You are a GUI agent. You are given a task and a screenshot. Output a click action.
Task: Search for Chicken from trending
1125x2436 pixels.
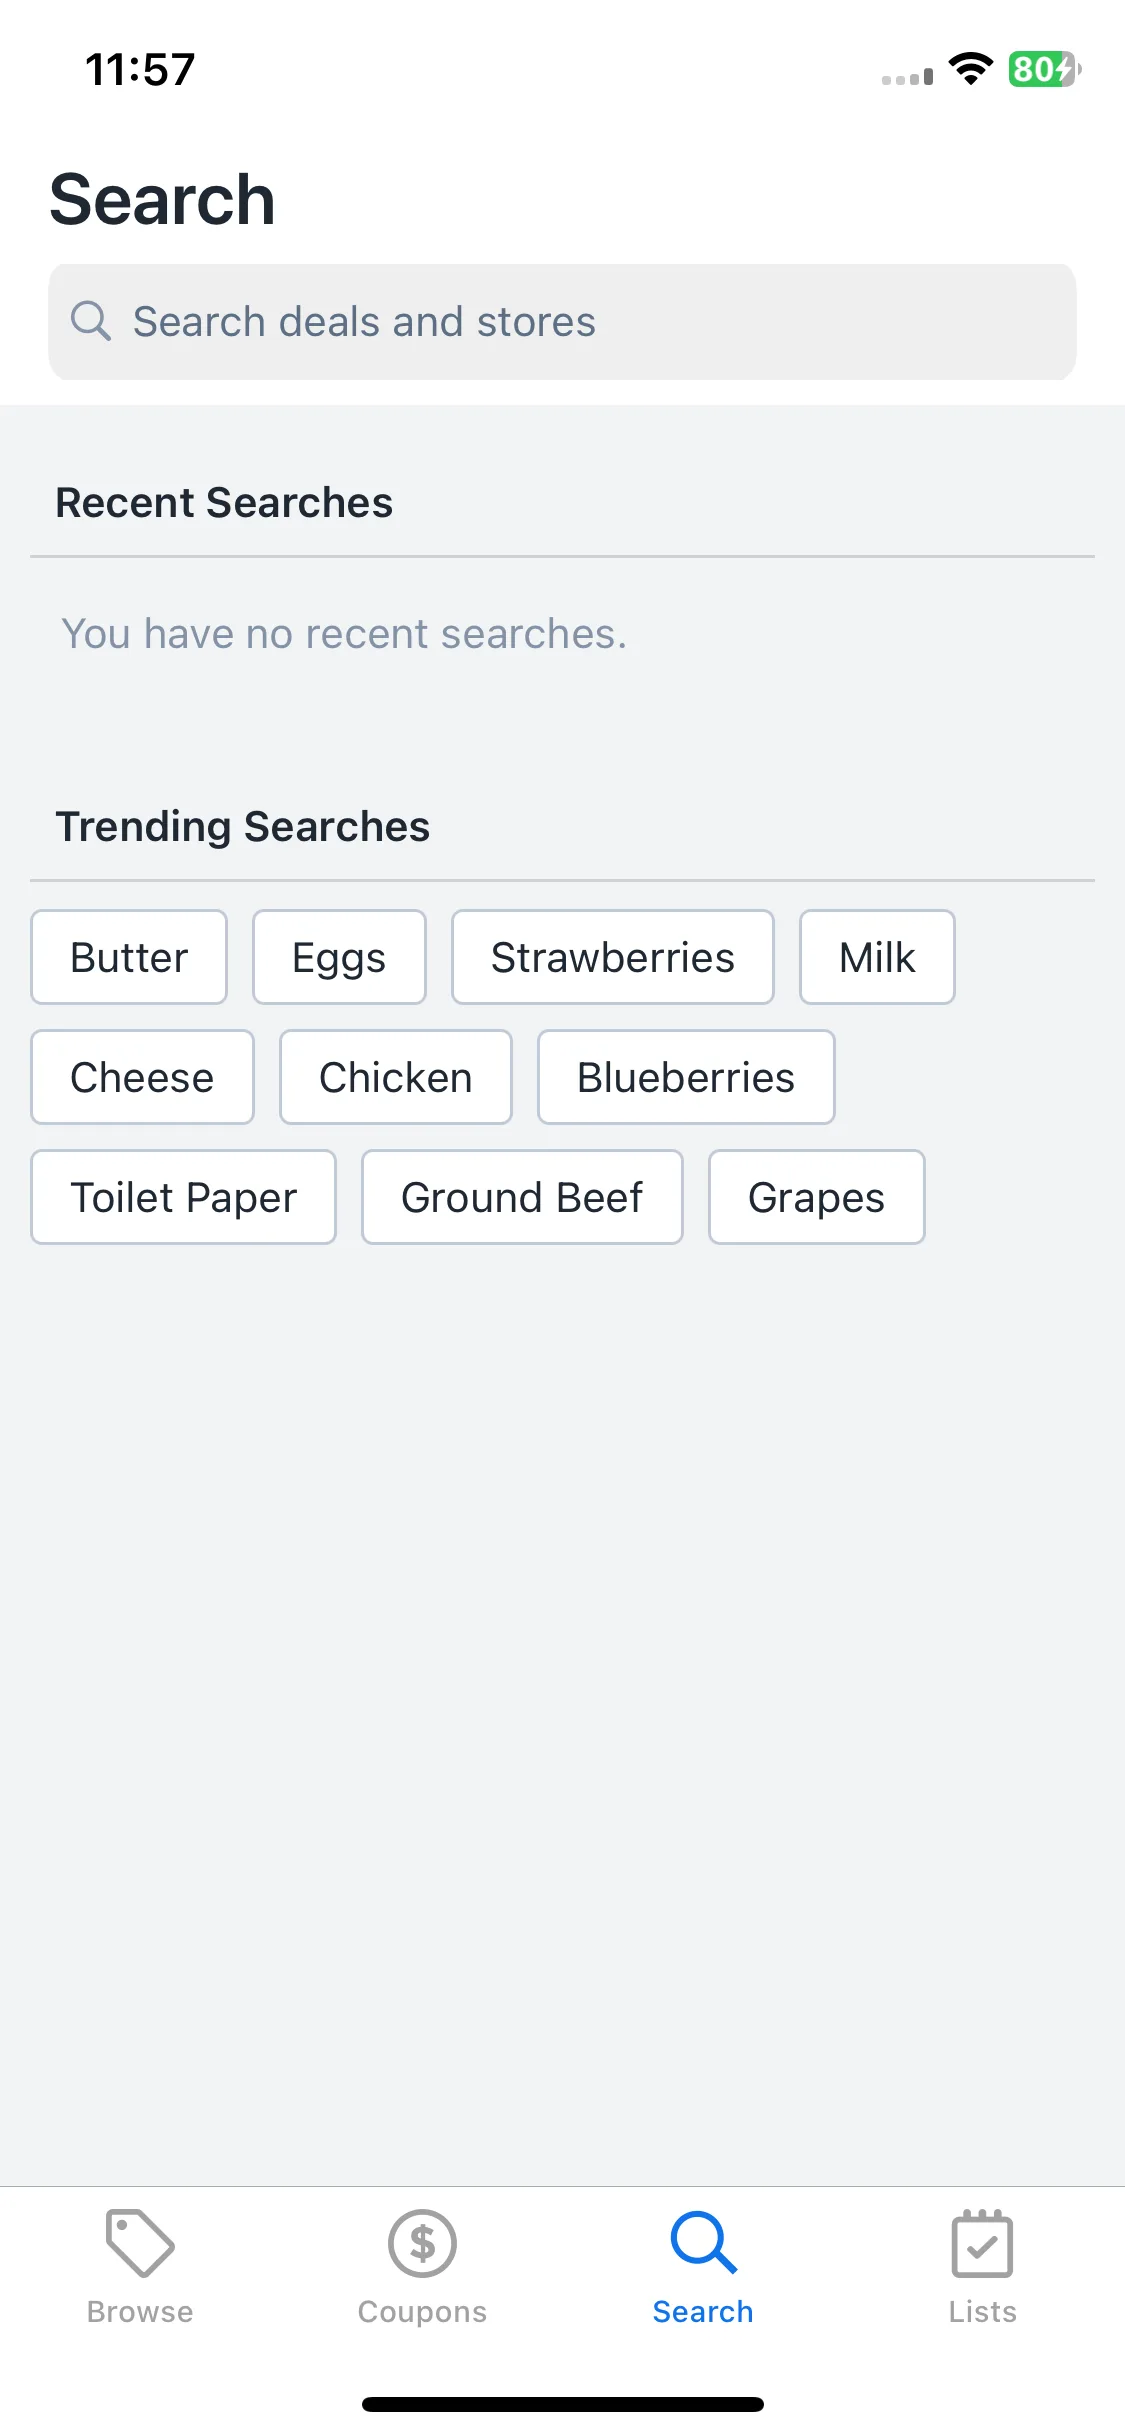396,1077
